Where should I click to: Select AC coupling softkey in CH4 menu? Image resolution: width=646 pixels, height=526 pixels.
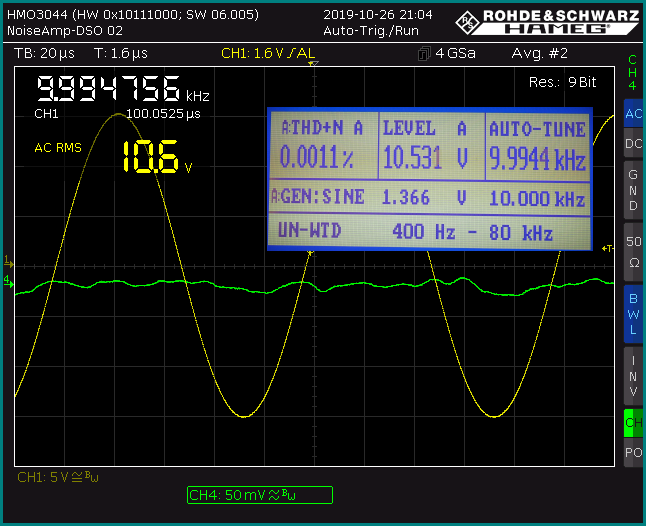[x=633, y=114]
